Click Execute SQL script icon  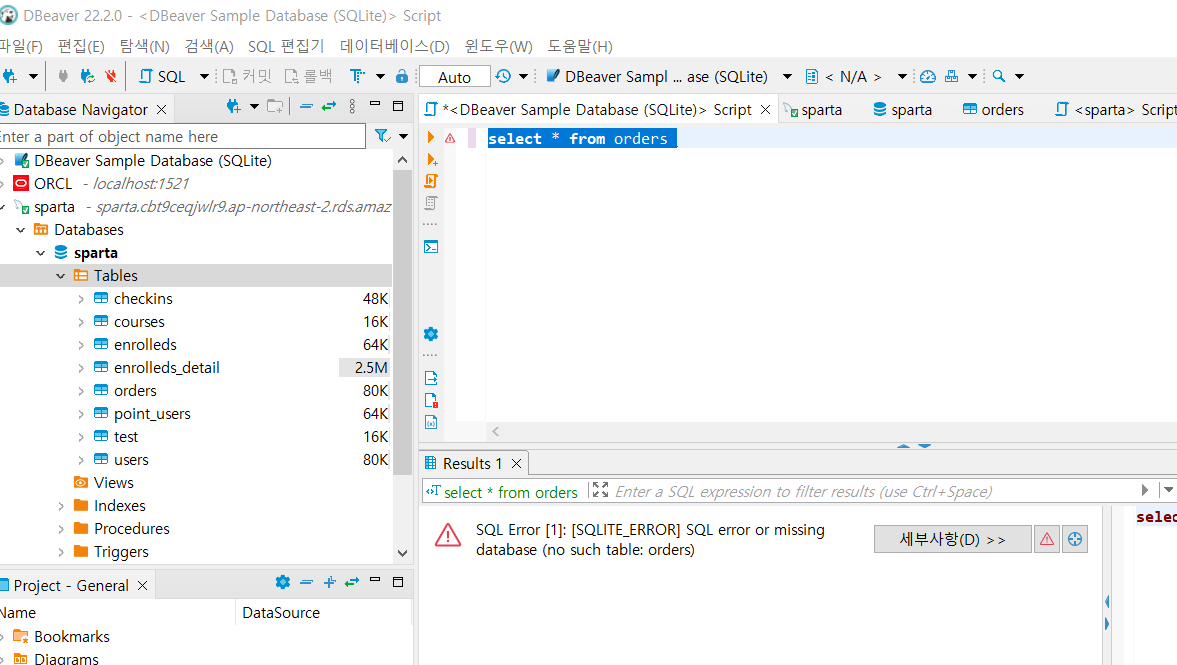pos(431,181)
